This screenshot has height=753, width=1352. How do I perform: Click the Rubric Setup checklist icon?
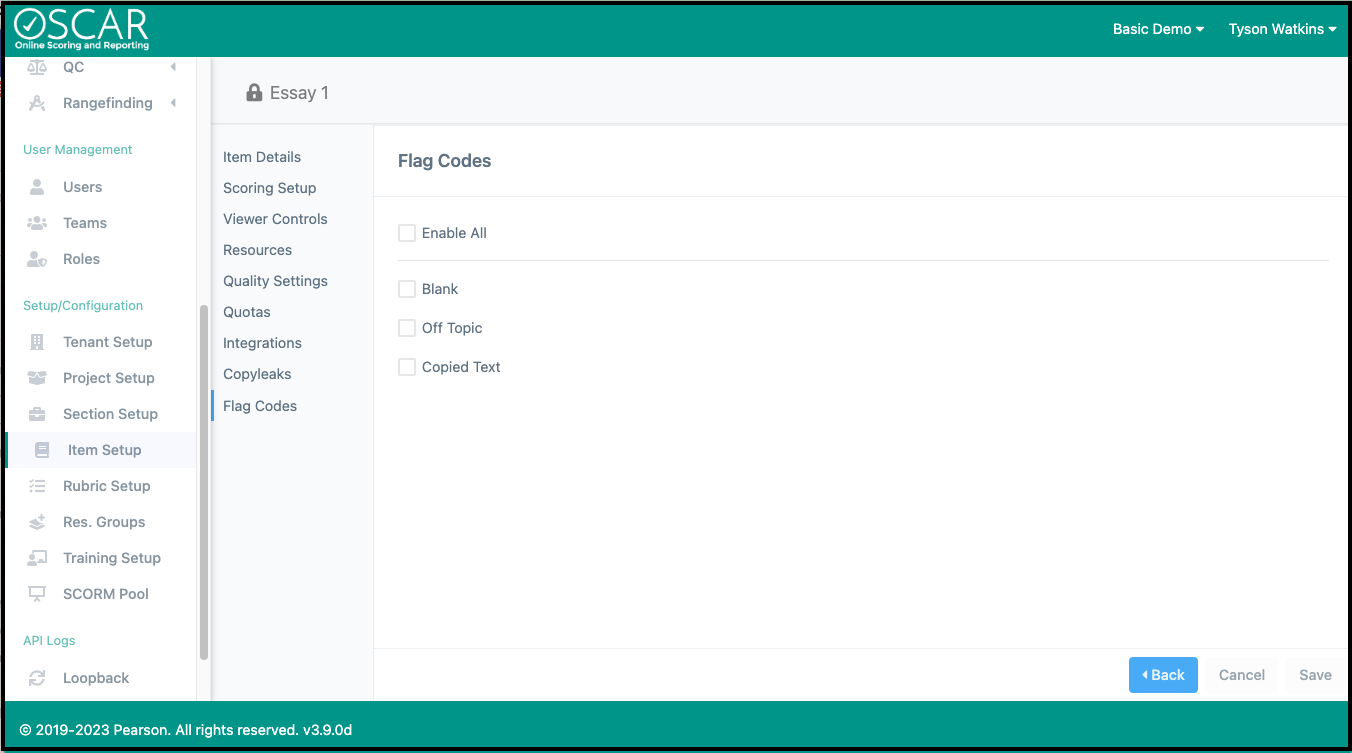tap(37, 486)
